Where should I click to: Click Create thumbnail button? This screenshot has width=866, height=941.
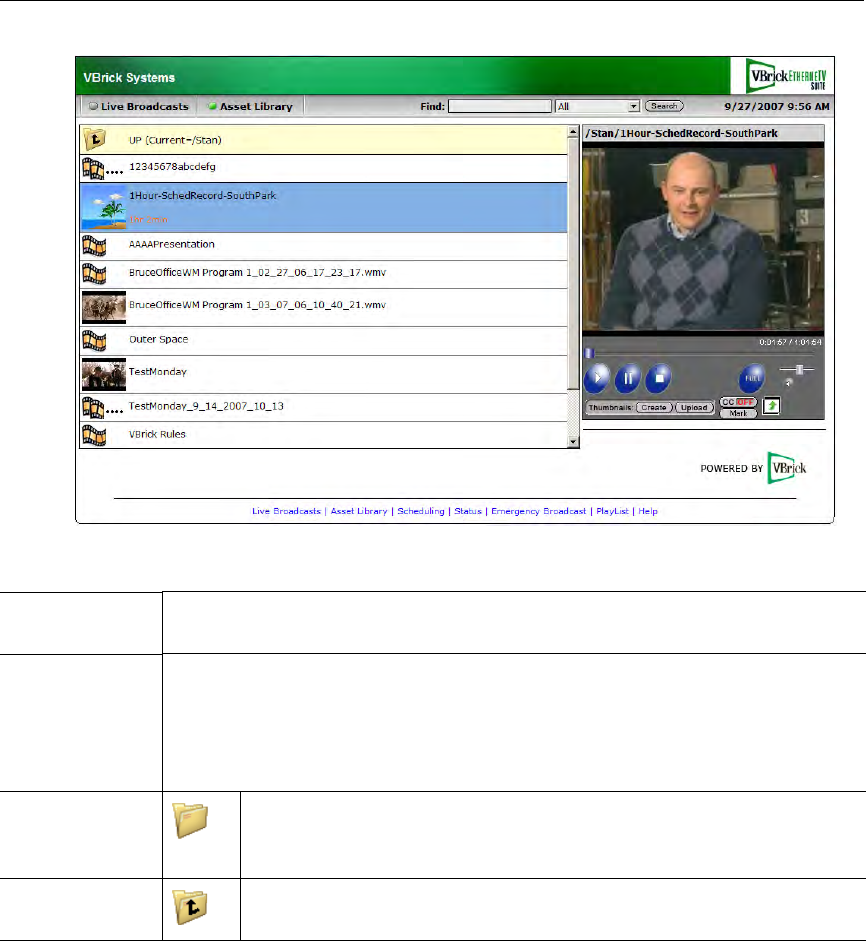coord(654,407)
